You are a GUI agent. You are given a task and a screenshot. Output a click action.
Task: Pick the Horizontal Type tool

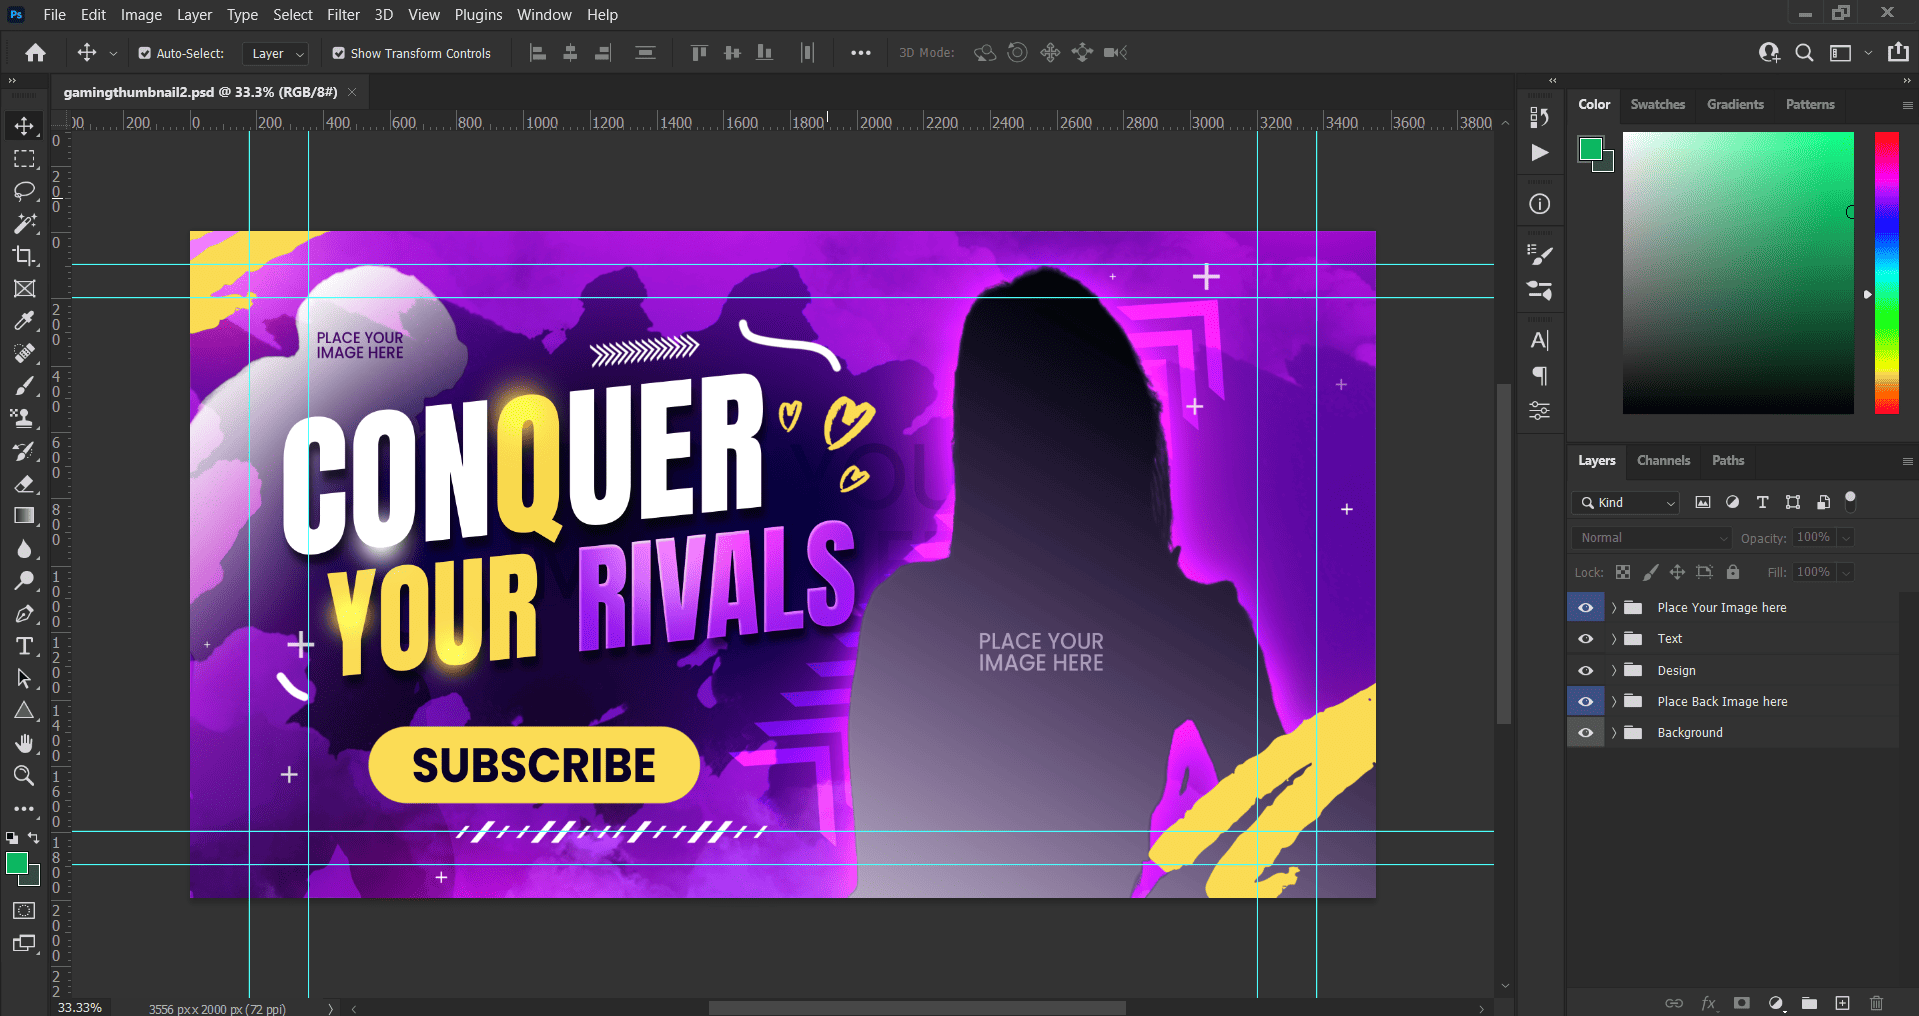coord(24,646)
